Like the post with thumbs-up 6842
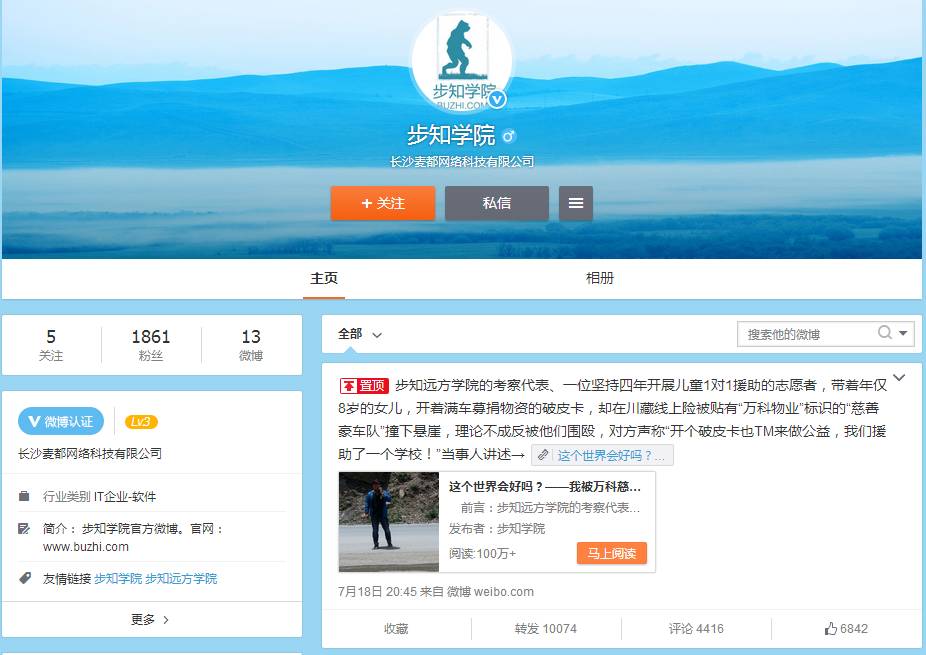926x655 pixels. [x=846, y=629]
